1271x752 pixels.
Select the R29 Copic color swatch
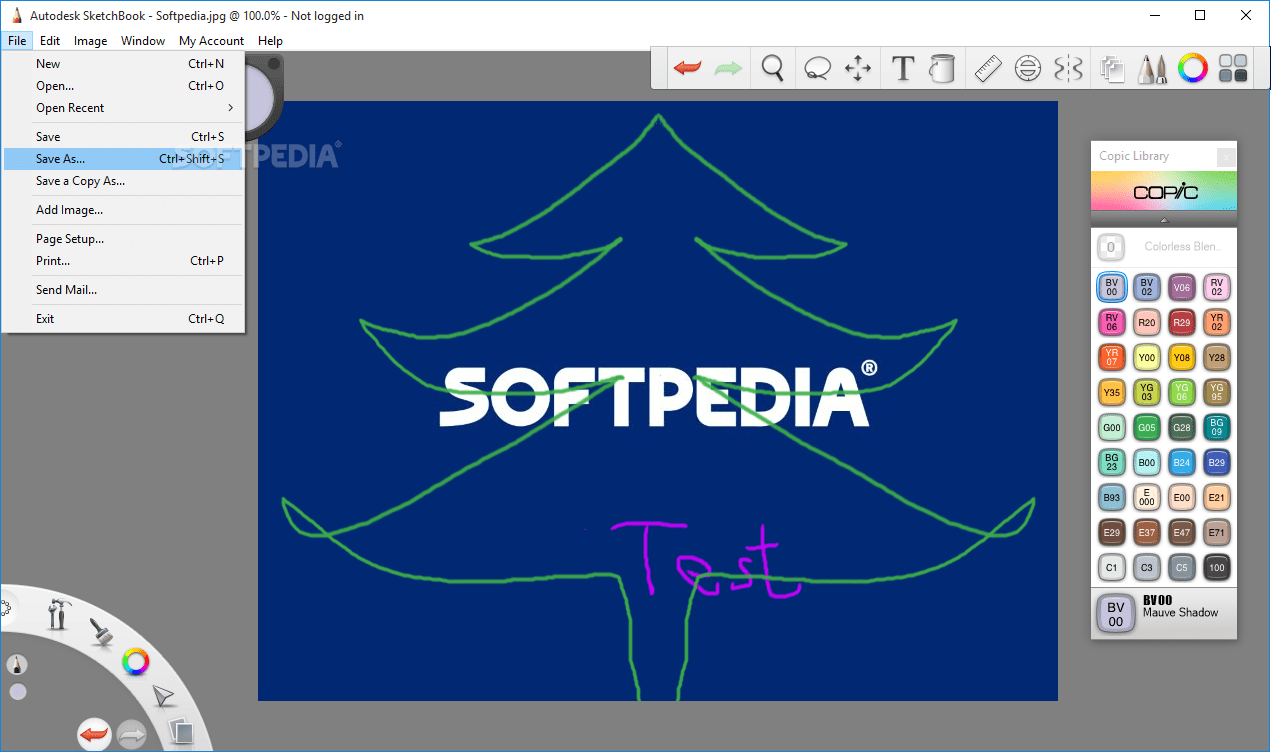pyautogui.click(x=1181, y=322)
